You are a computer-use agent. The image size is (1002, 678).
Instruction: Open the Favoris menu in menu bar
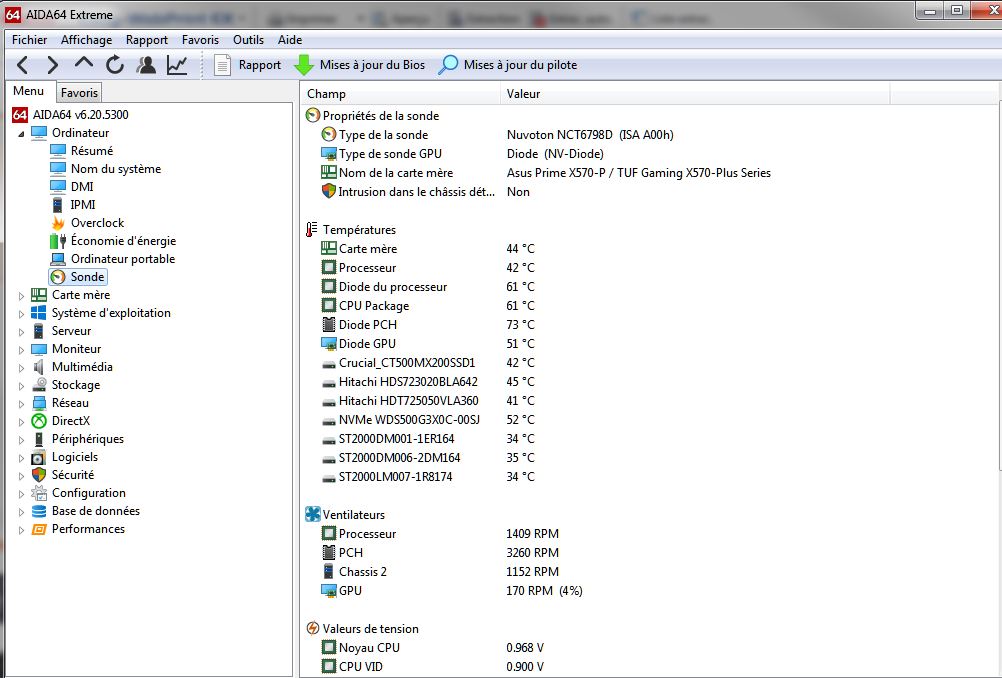tap(200, 40)
